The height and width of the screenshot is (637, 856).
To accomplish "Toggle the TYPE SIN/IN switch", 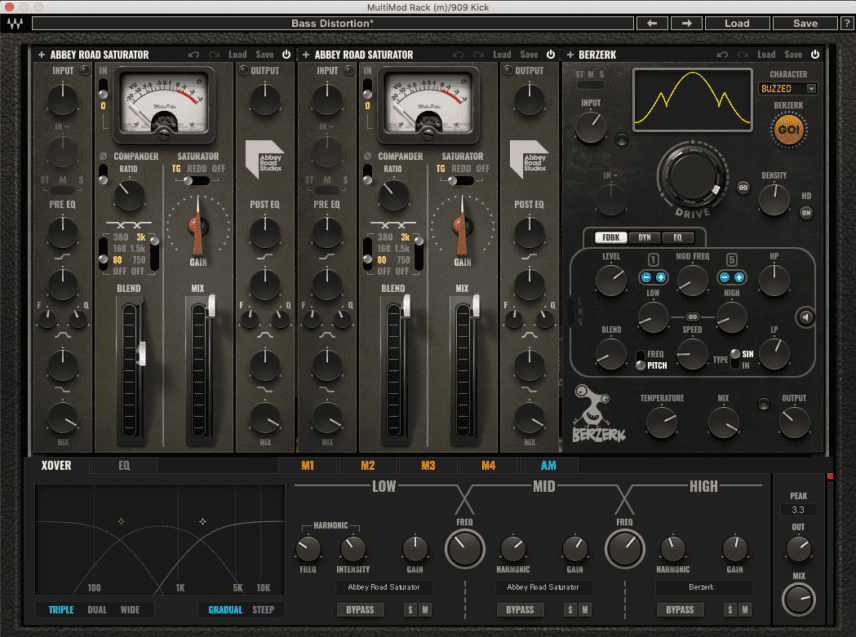I will tap(735, 358).
